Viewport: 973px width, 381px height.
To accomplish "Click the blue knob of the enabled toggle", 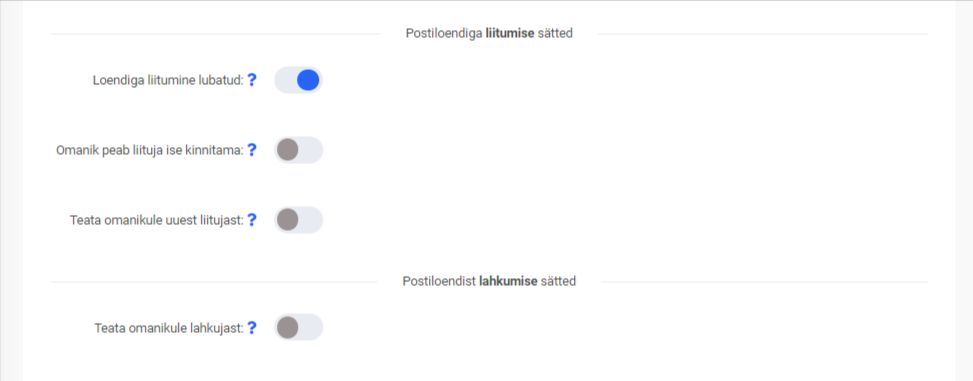I will (308, 80).
